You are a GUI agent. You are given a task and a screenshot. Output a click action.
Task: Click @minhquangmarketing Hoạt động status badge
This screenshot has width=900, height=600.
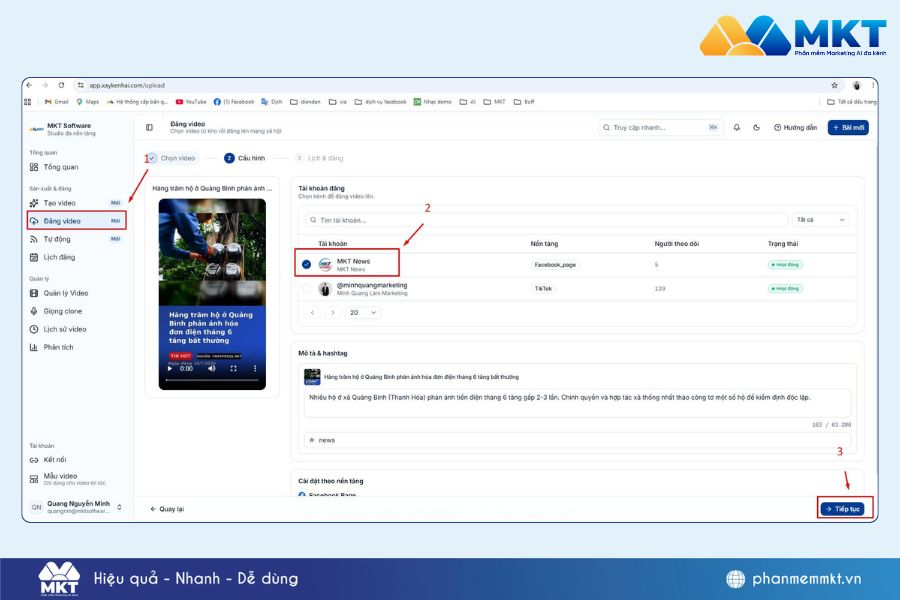[785, 289]
